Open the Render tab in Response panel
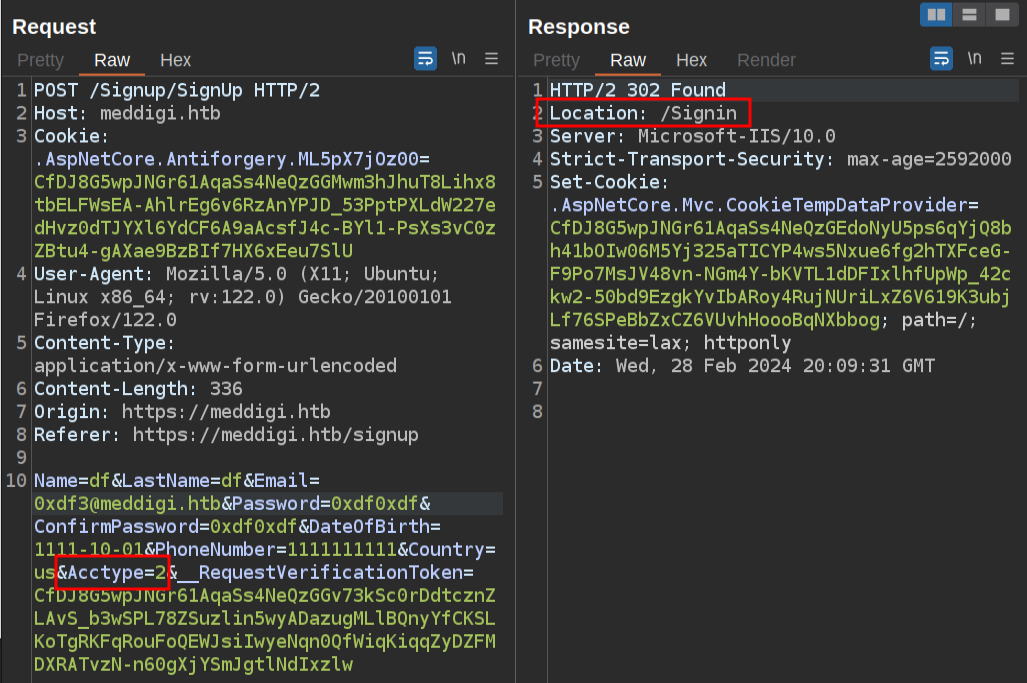 (x=766, y=60)
